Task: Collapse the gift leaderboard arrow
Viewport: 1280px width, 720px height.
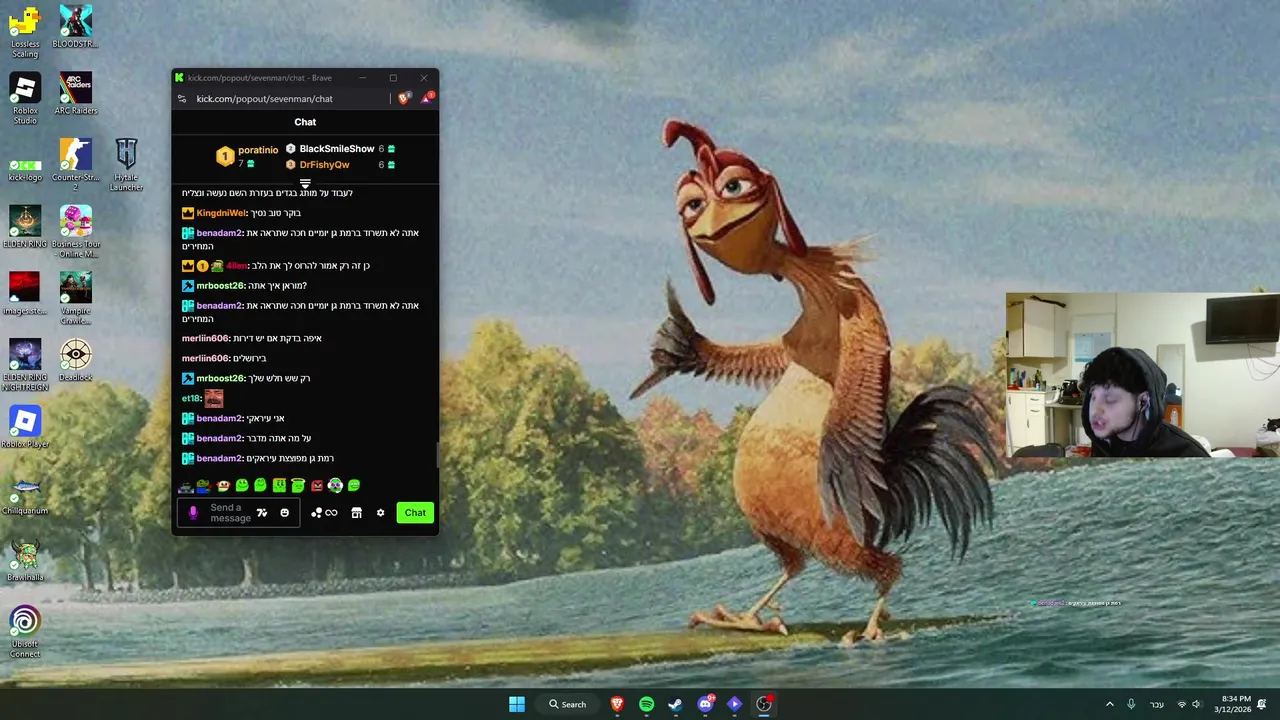Action: click(x=305, y=183)
